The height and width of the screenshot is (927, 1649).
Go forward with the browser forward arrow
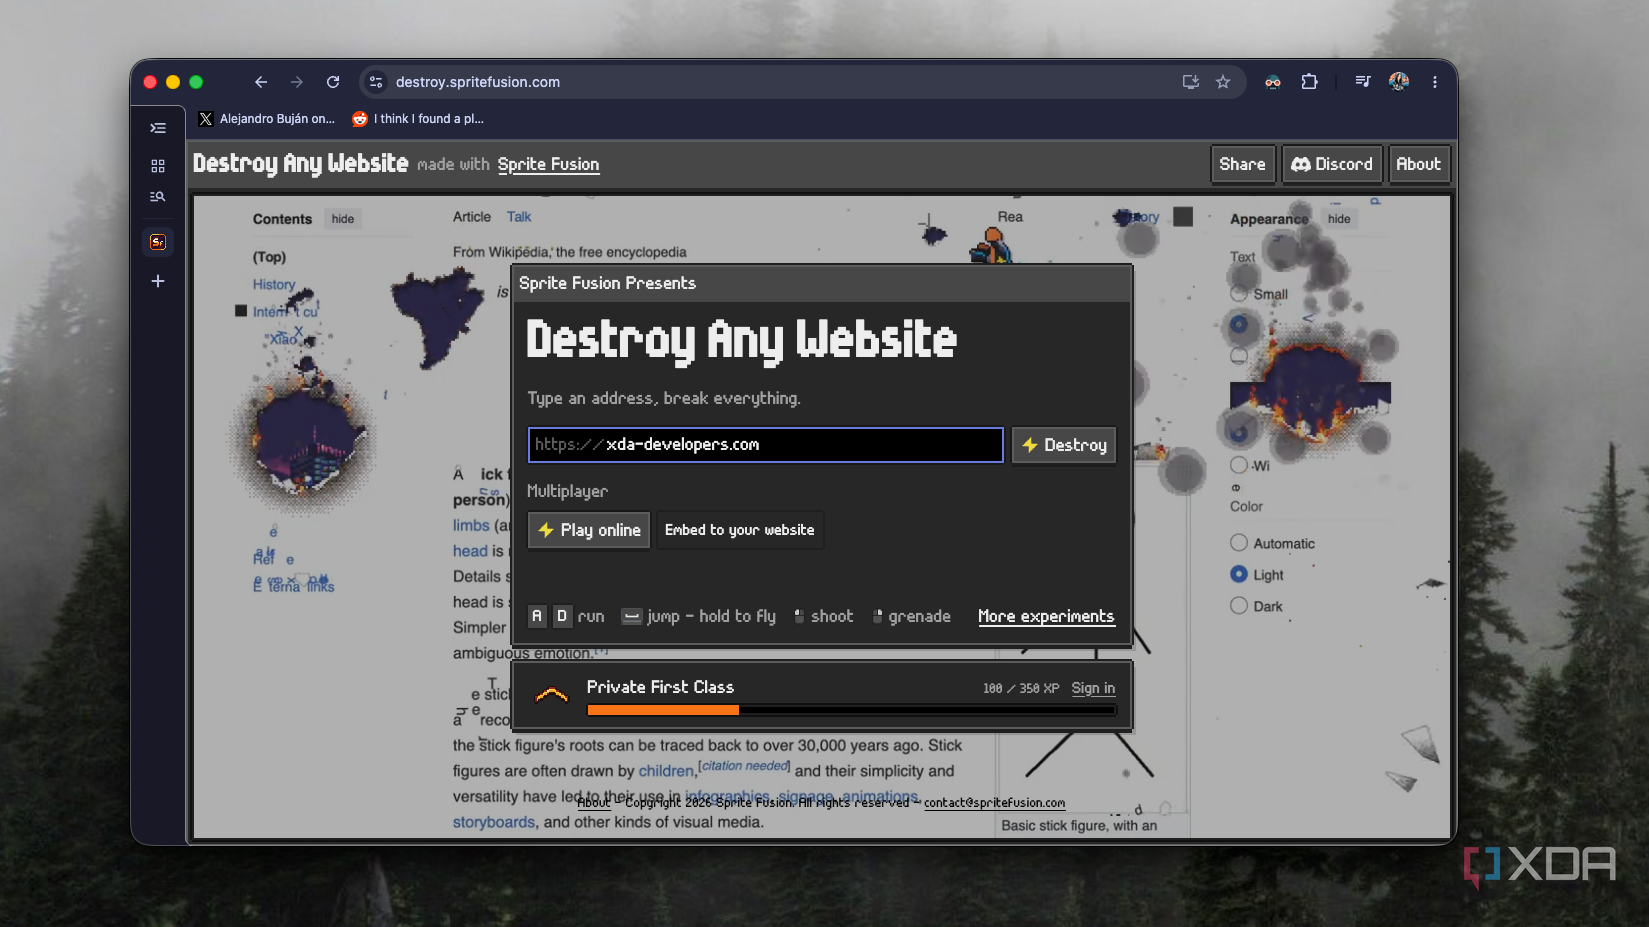[297, 82]
